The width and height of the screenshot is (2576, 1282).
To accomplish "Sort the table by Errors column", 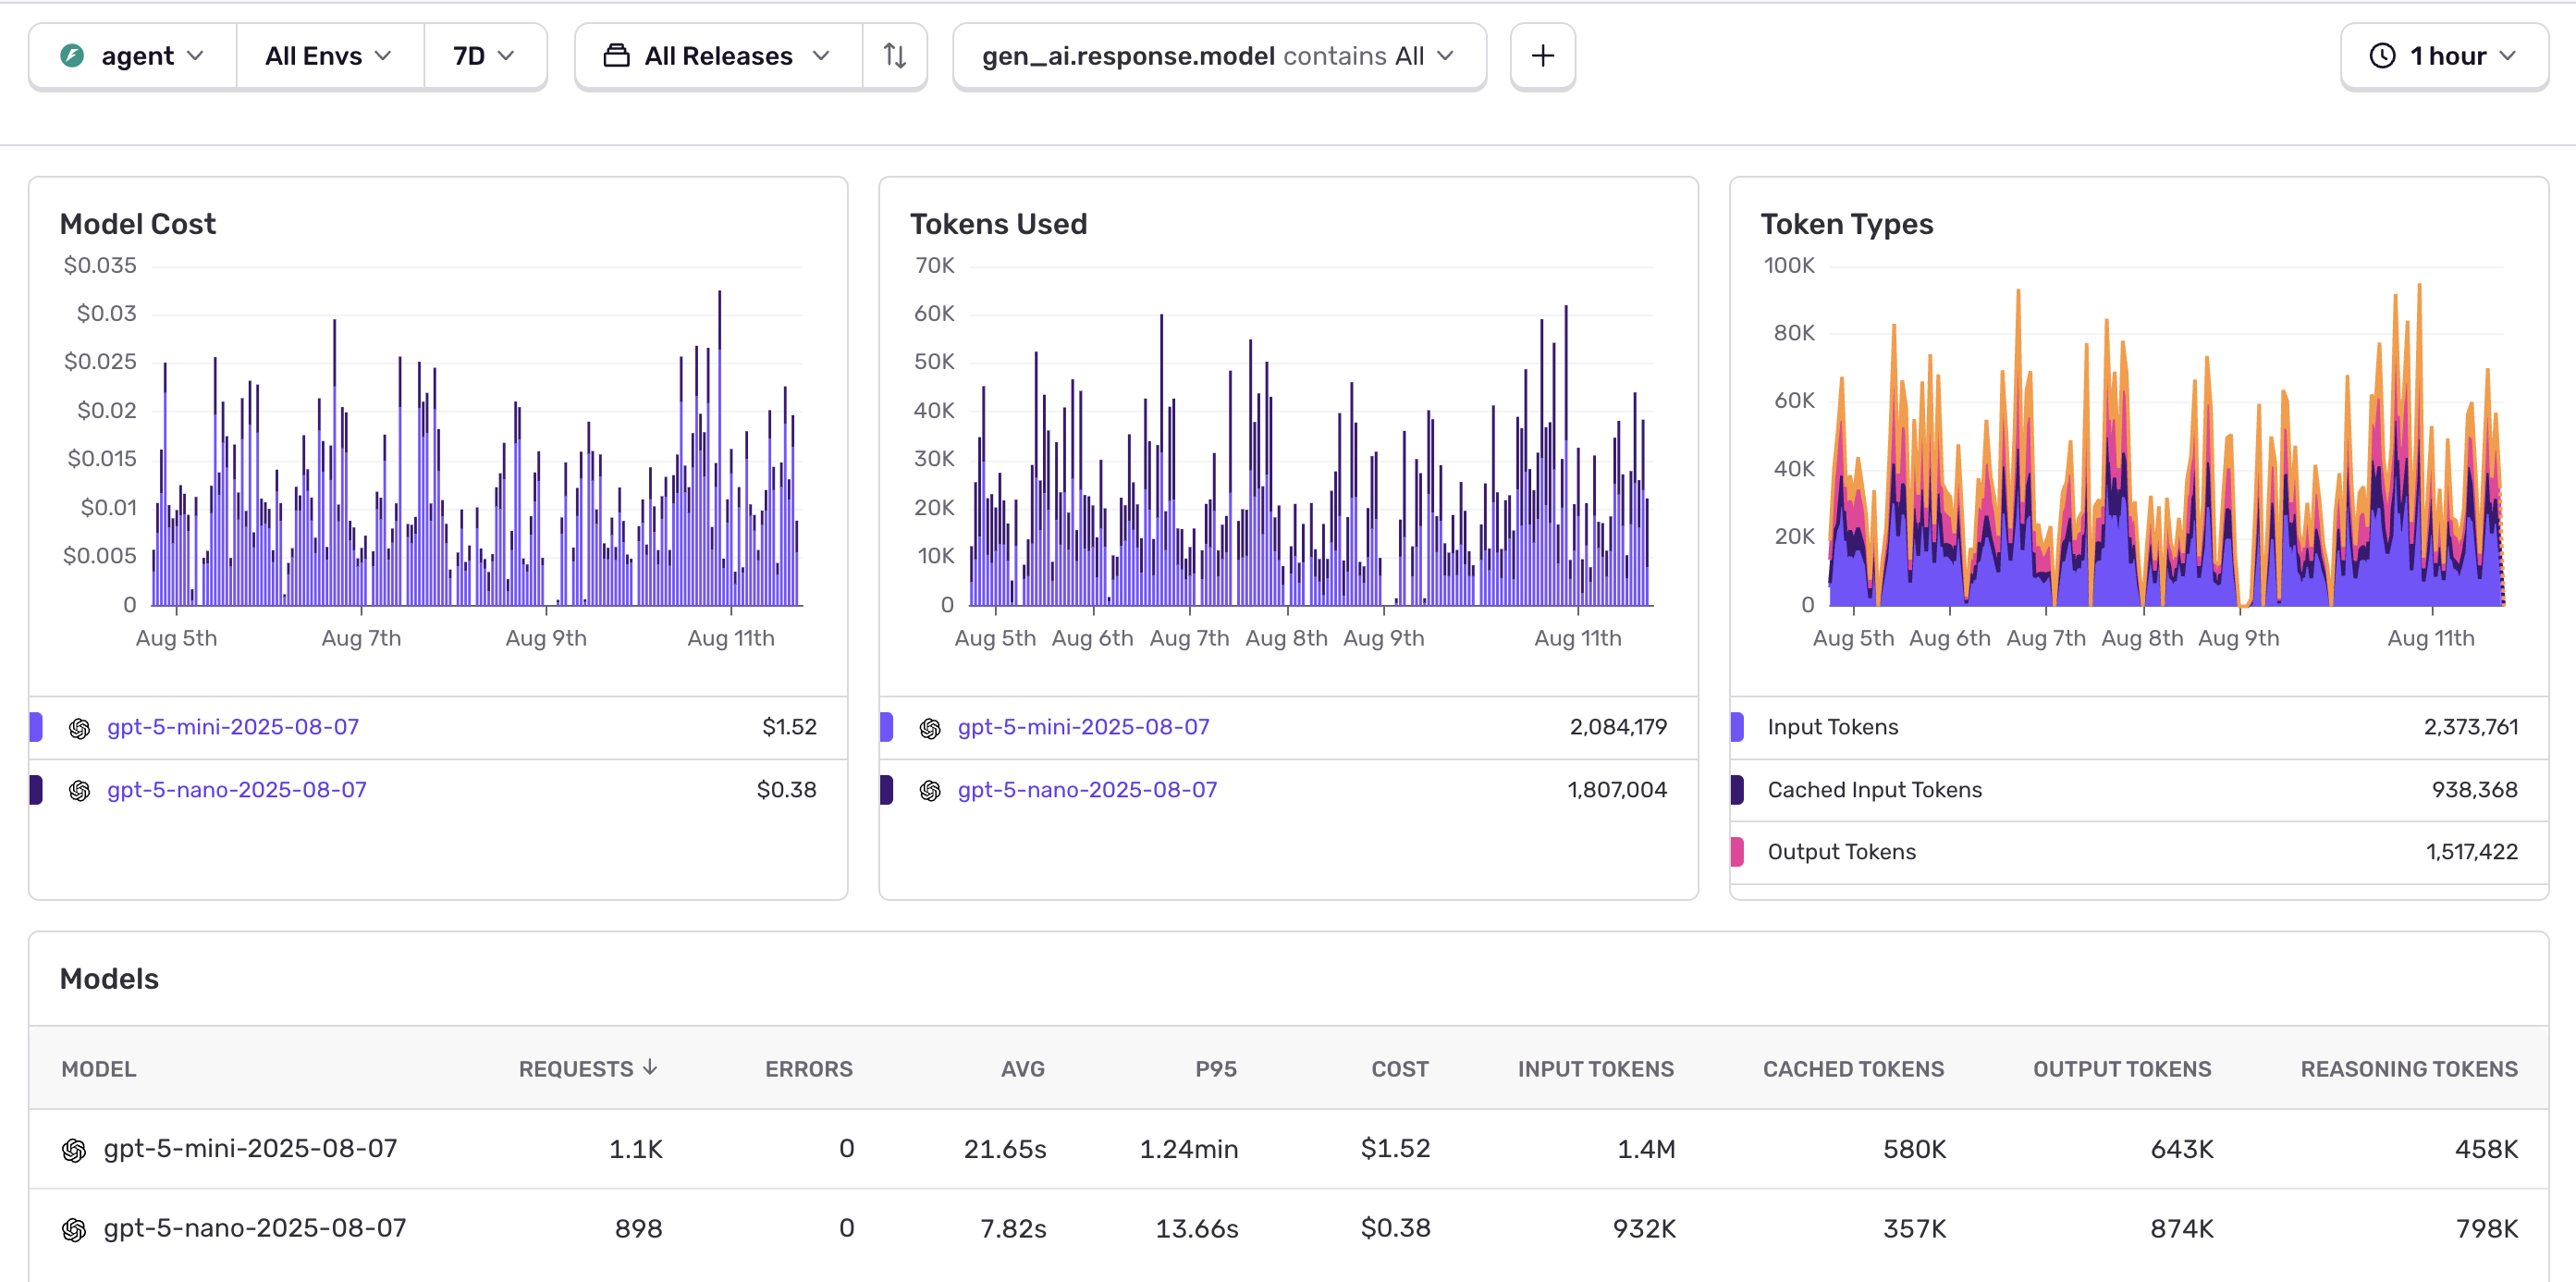I will tap(809, 1069).
